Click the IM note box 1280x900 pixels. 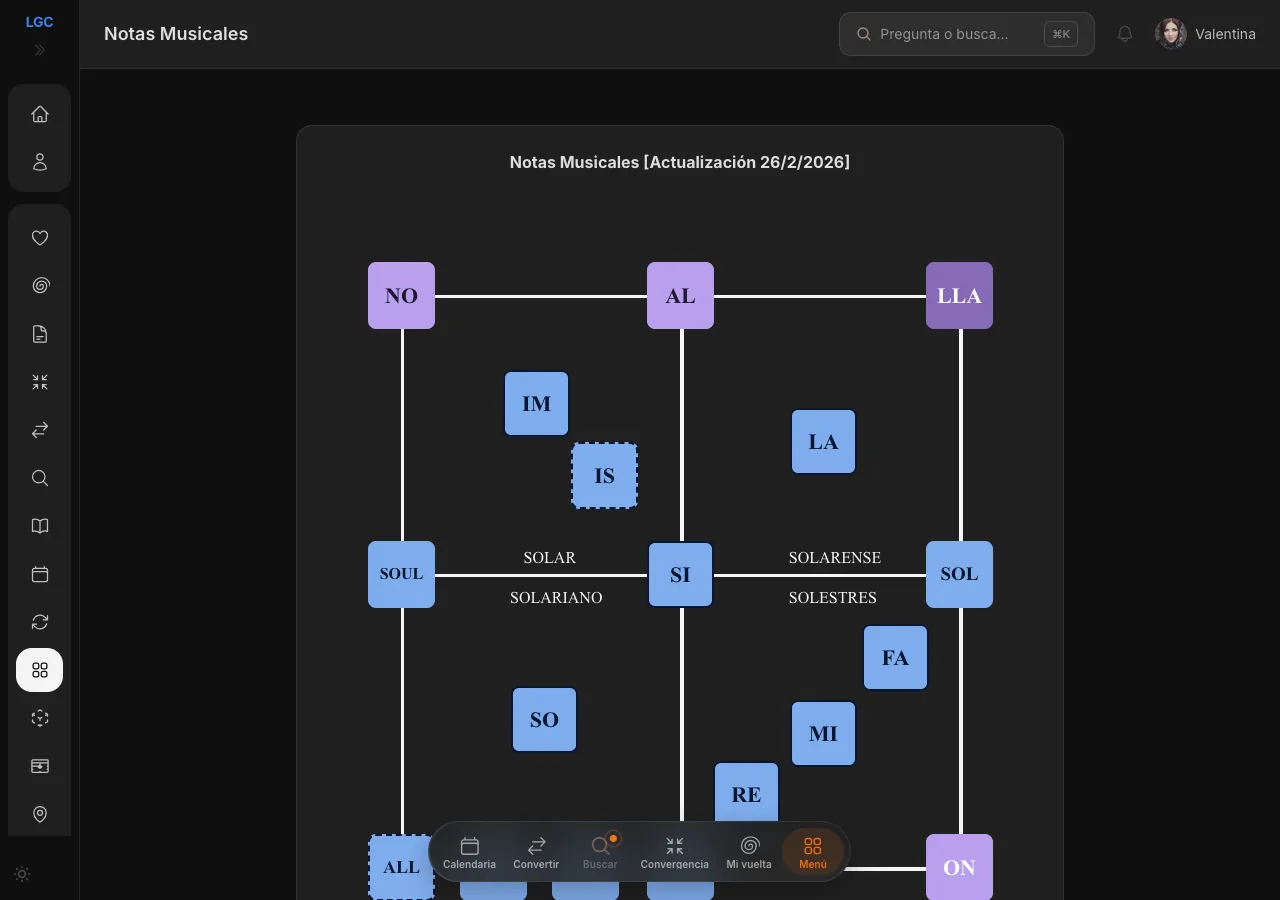537,404
